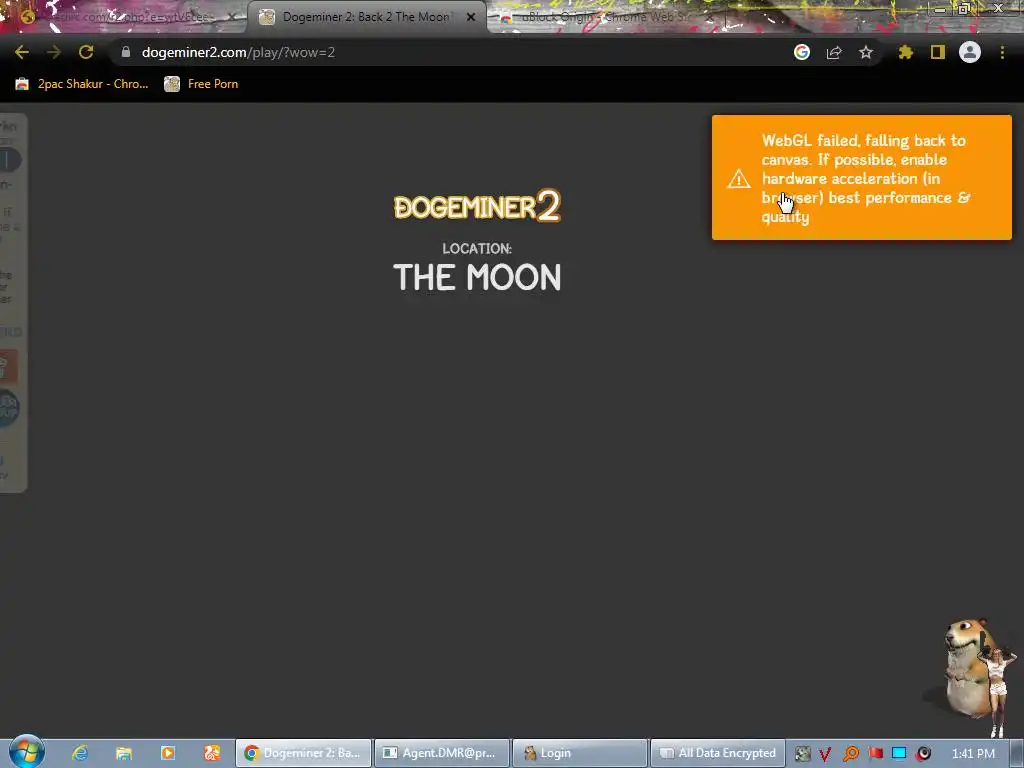Maximize or restore the Chrome window
The image size is (1024, 768).
(964, 8)
